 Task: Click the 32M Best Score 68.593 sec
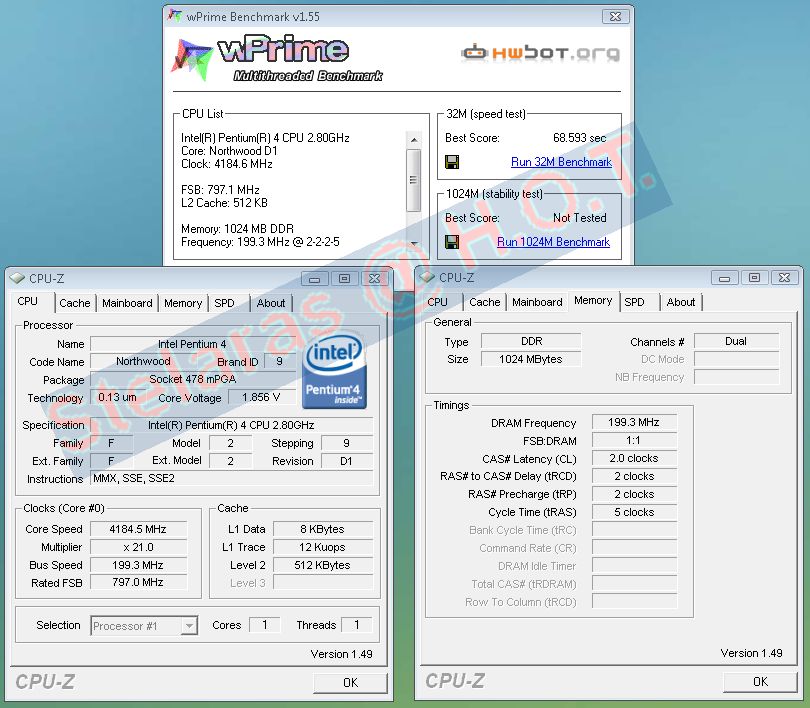pyautogui.click(x=580, y=138)
